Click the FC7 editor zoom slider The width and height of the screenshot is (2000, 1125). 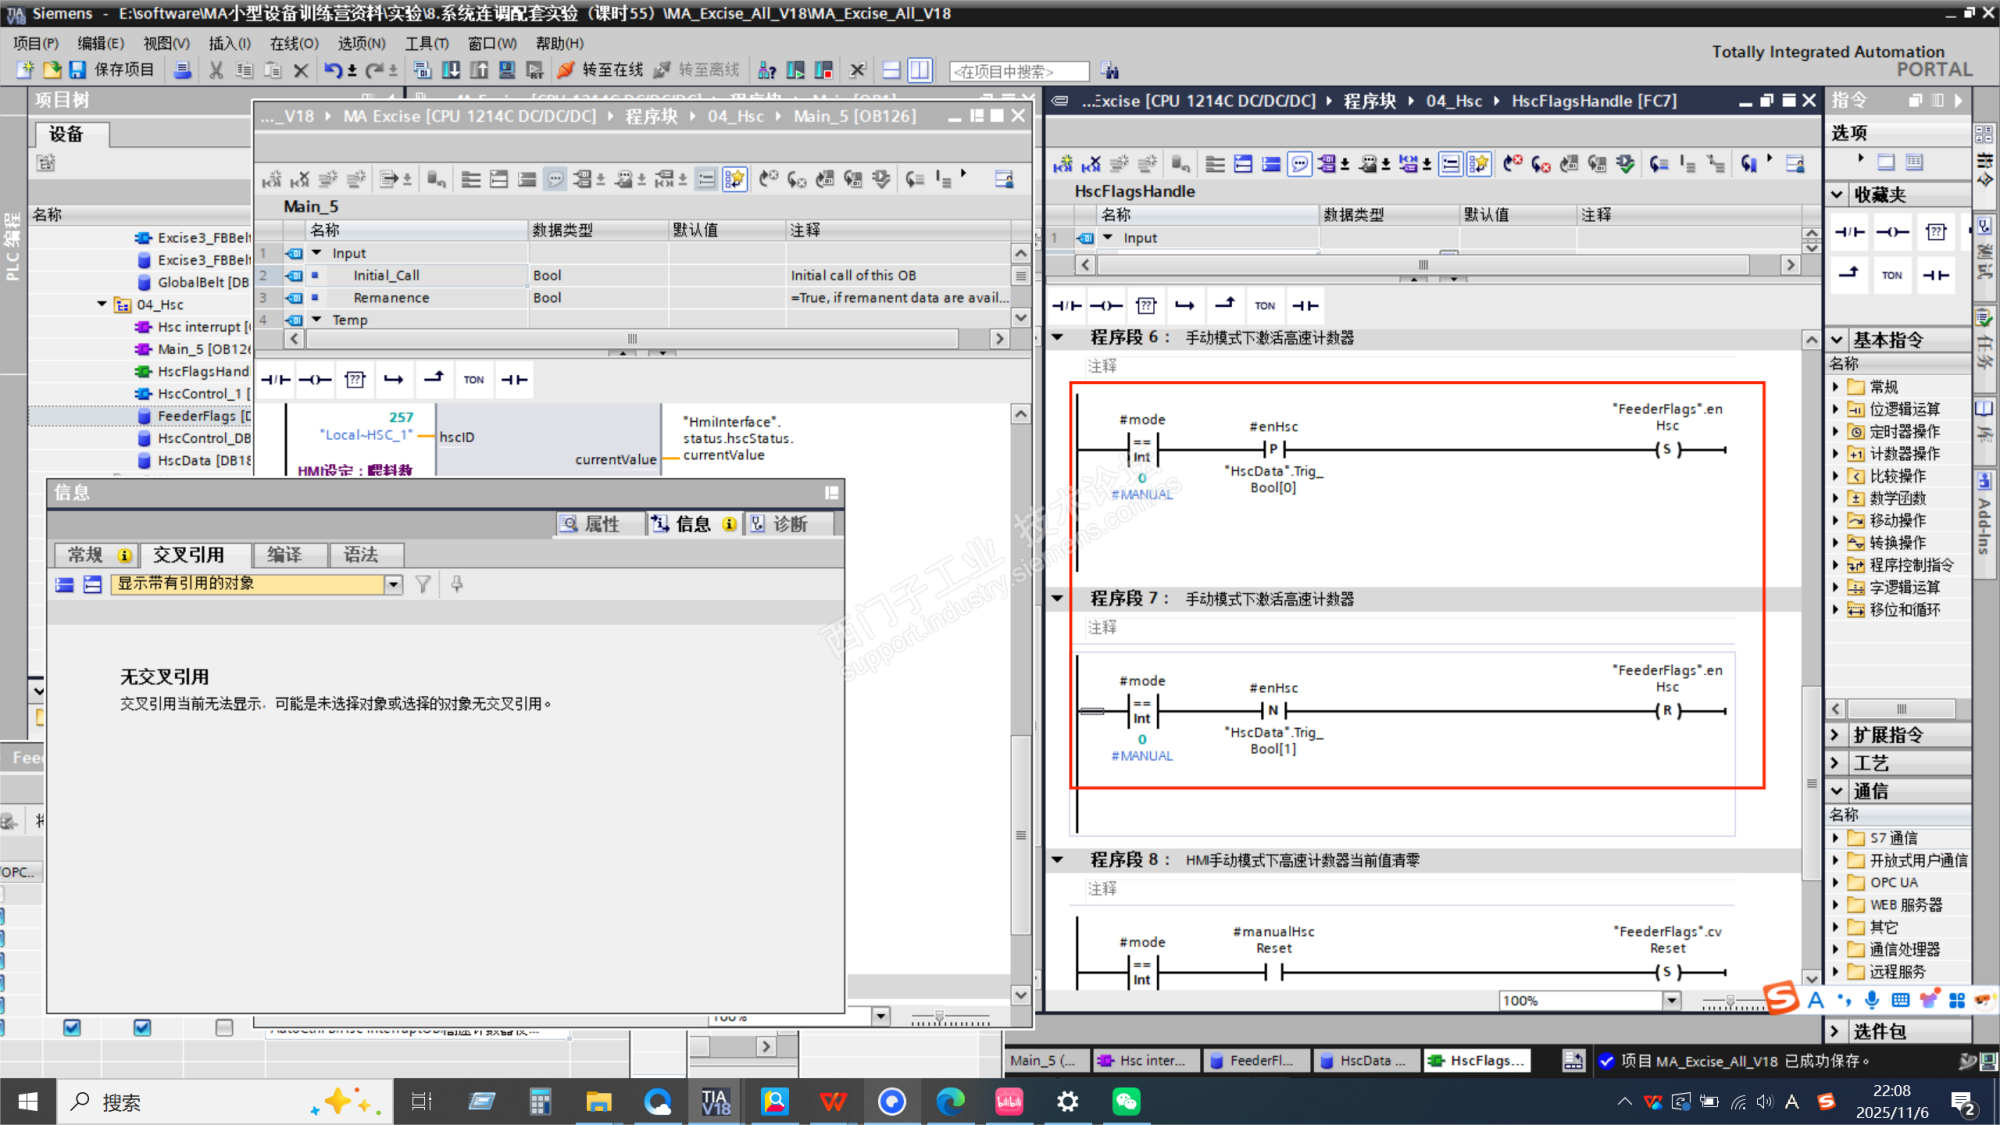(x=1730, y=1001)
